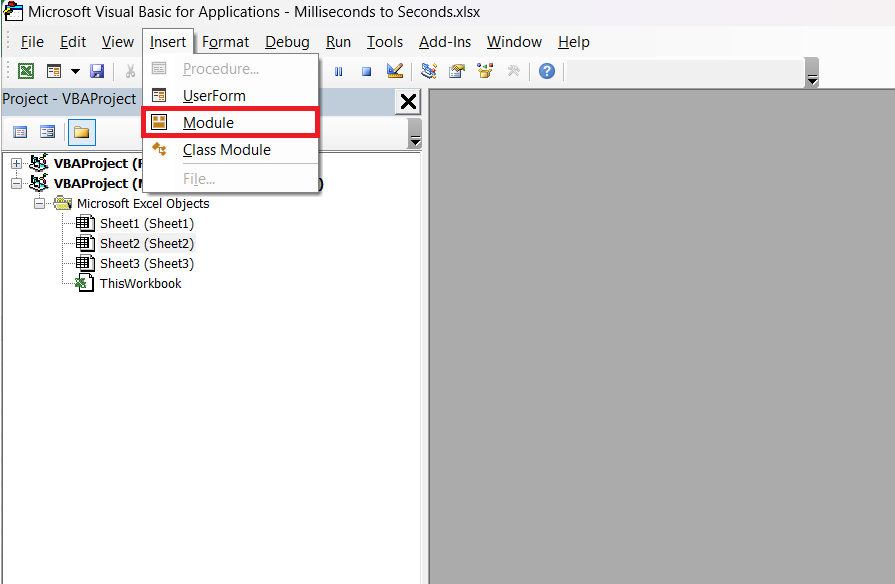Click the VBA application icon in title bar

[13, 11]
